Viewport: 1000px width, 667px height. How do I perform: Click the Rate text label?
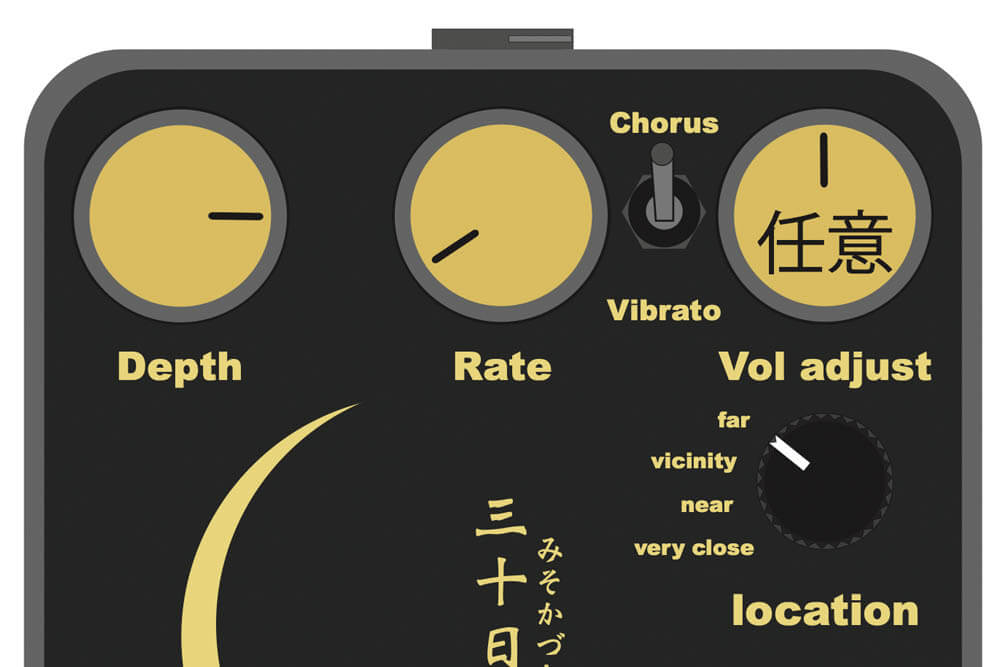pos(502,367)
